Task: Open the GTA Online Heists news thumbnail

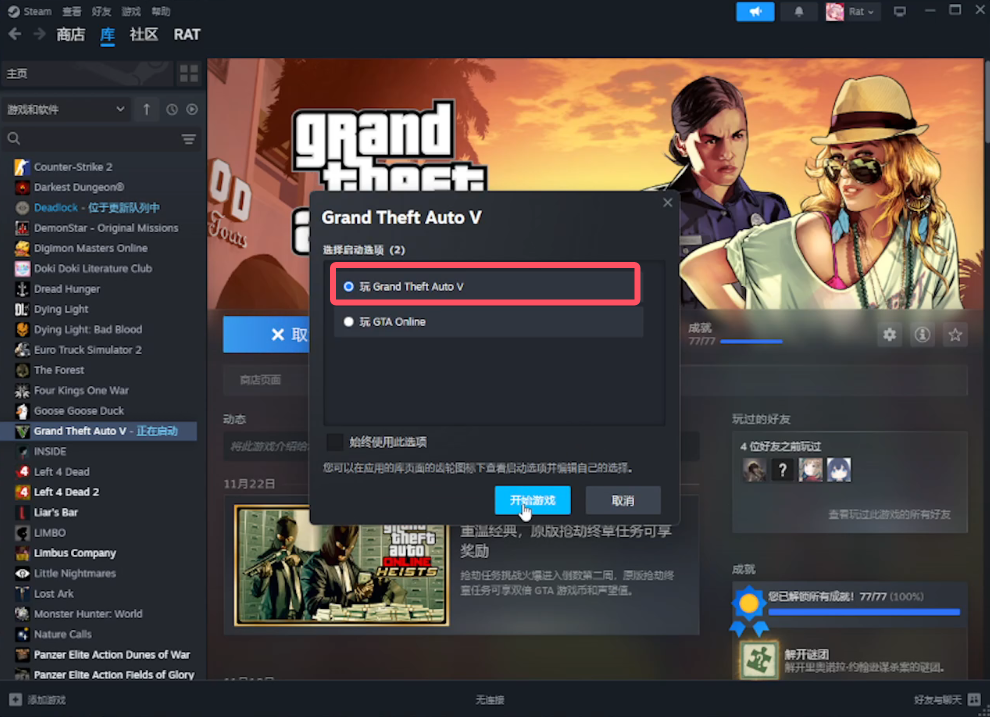Action: tap(342, 565)
